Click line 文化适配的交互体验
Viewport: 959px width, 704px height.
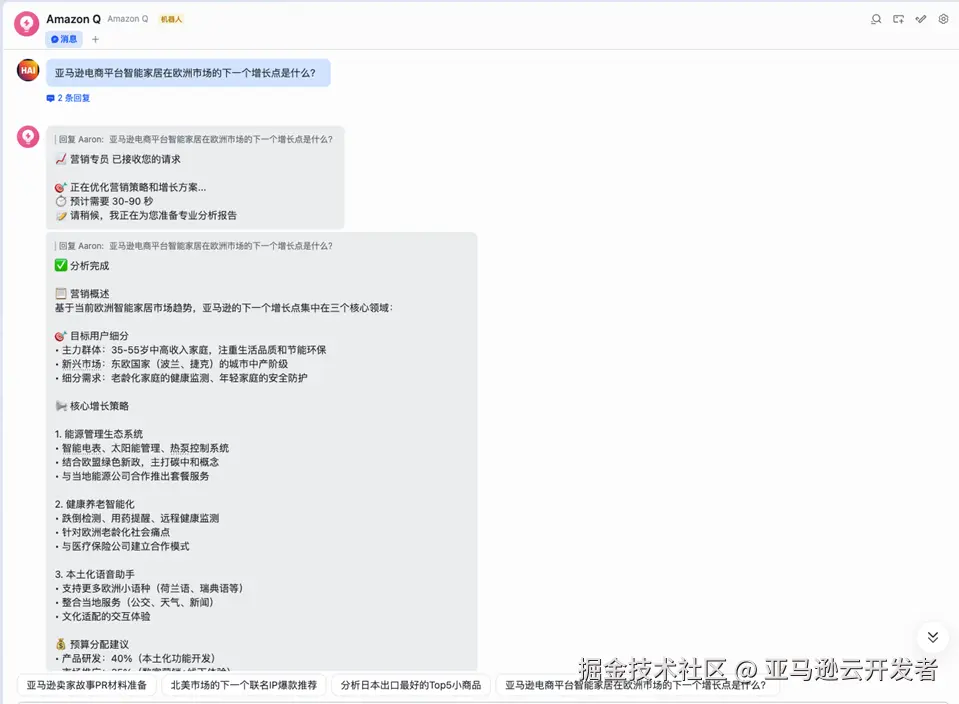tap(103, 617)
